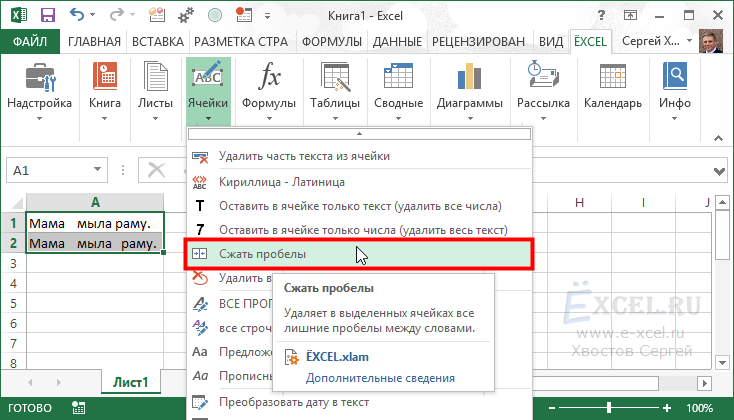Image resolution: width=734 pixels, height=420 pixels.
Task: Choose Оставить в ячейке только числа
Action: click(359, 230)
